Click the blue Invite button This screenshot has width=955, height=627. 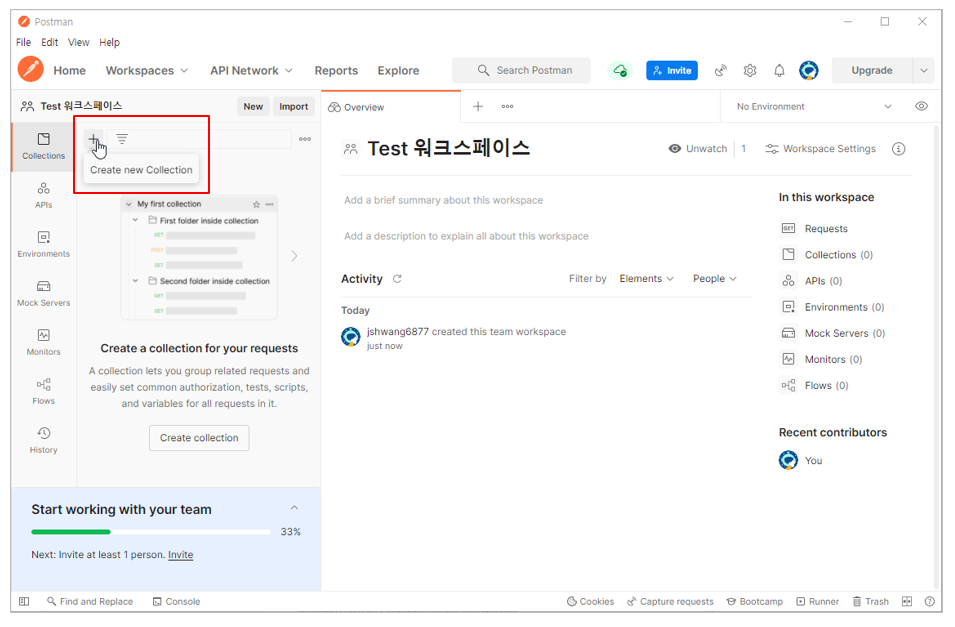point(672,71)
